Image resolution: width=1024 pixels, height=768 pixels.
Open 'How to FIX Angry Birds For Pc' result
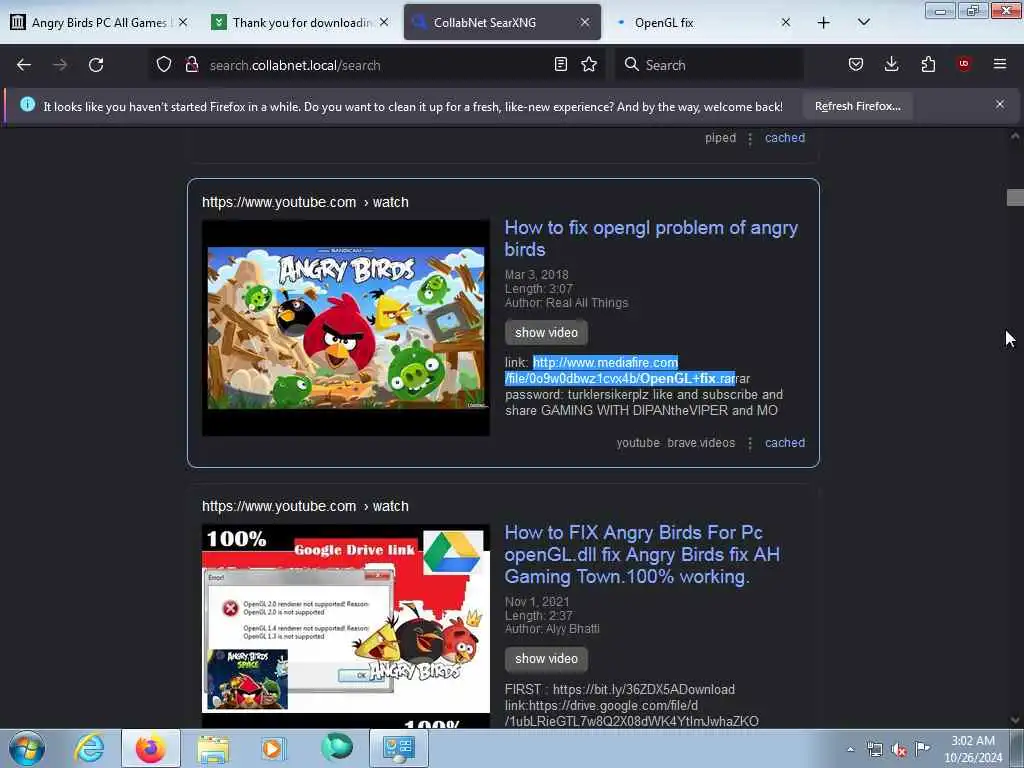pos(642,554)
